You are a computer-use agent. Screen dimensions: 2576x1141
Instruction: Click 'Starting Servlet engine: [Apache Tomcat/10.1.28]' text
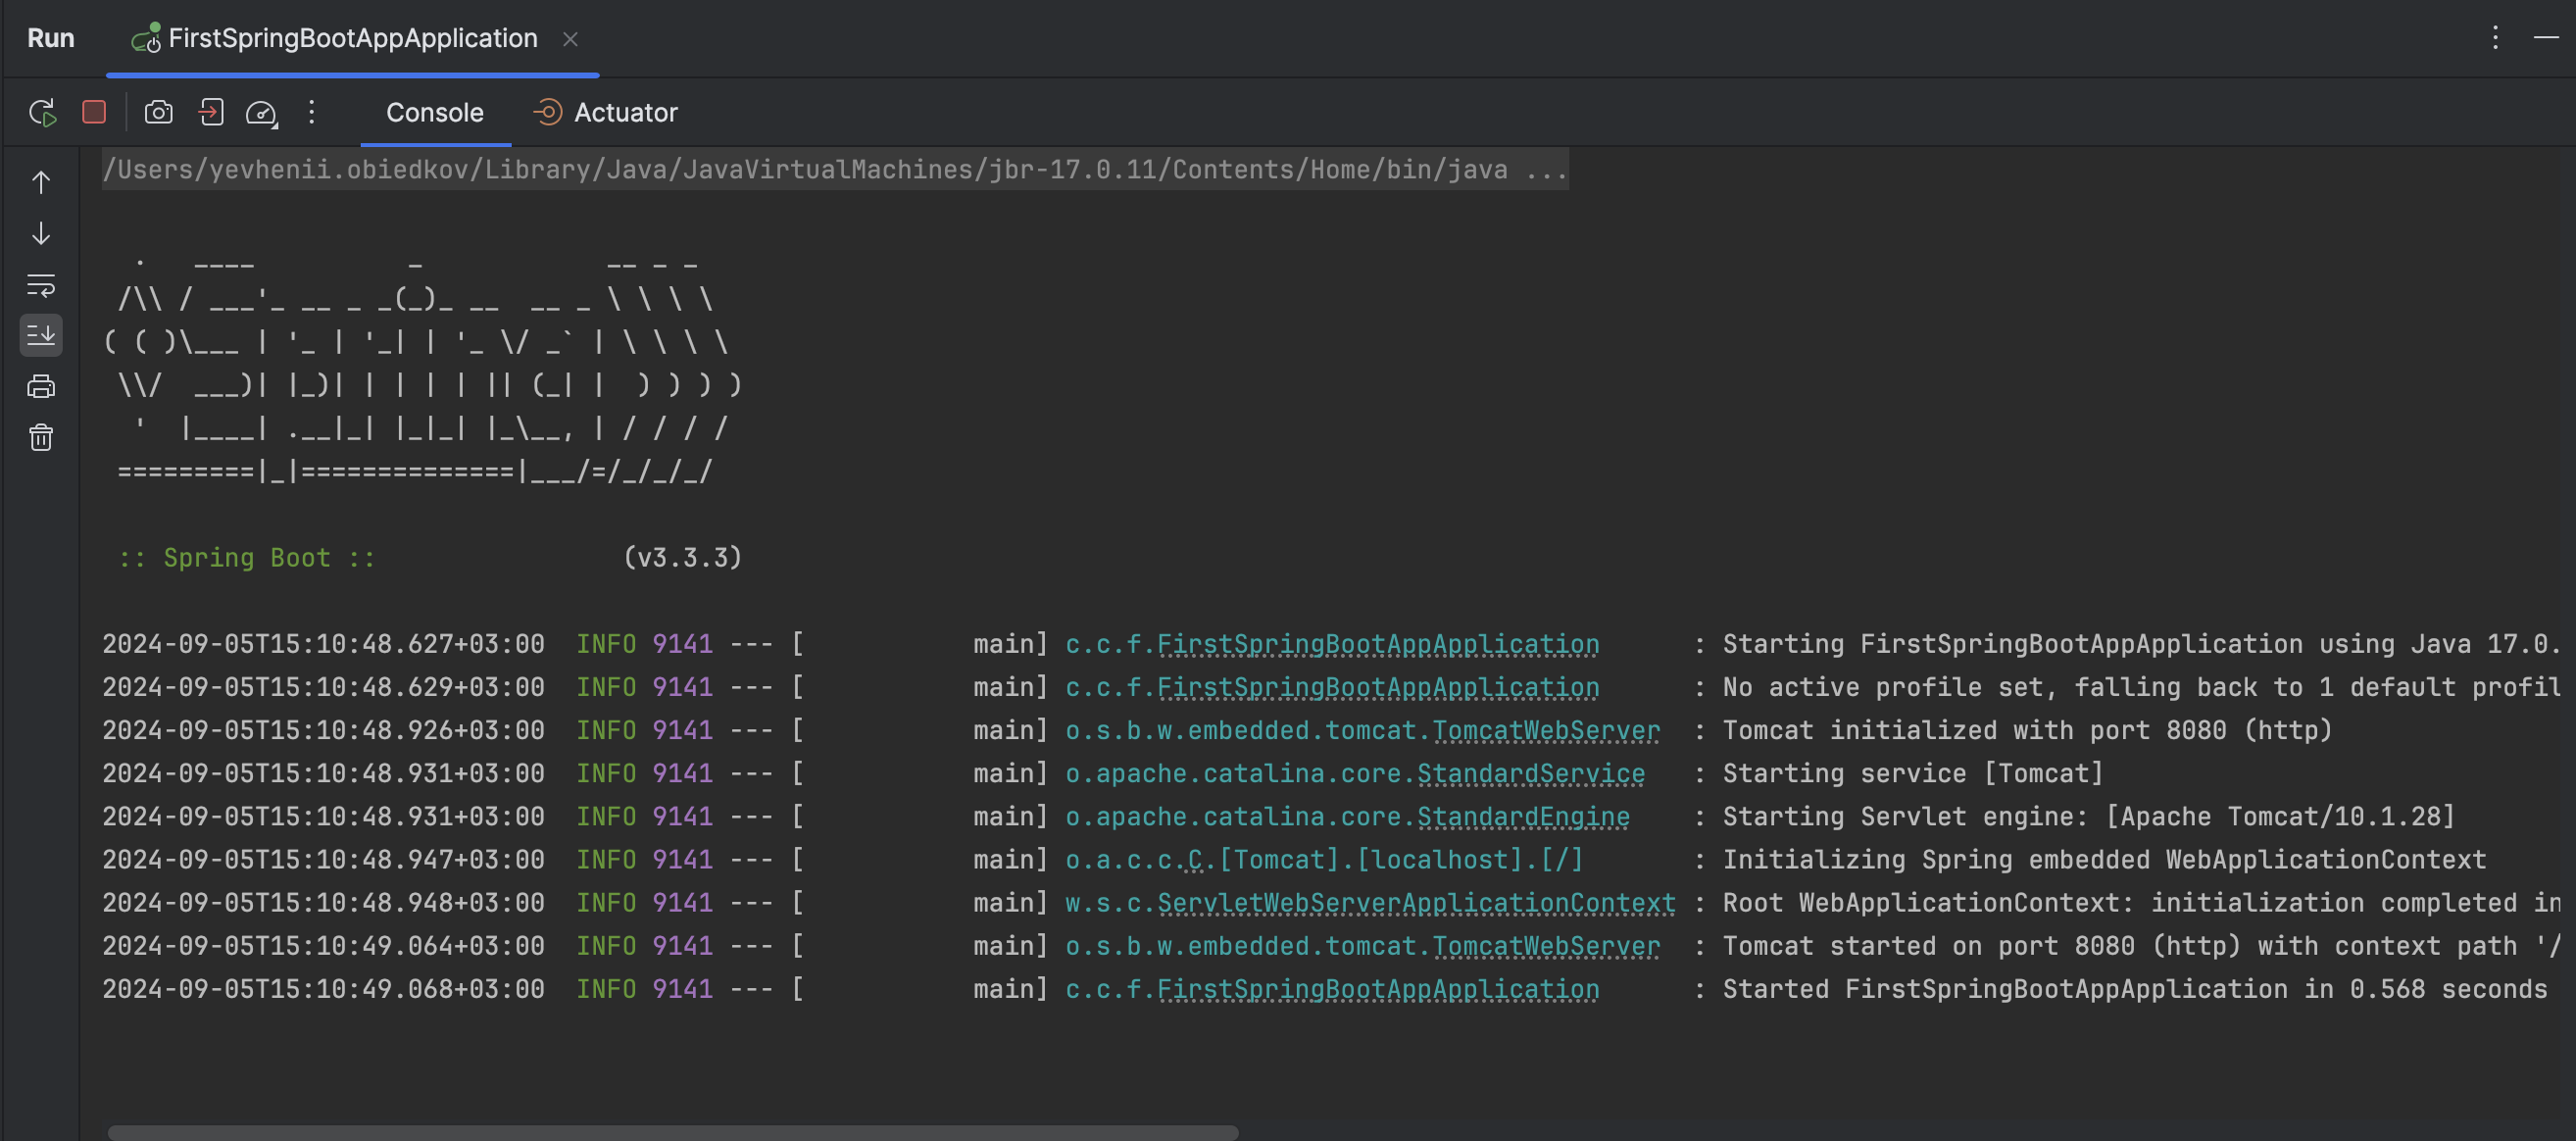pyautogui.click(x=2089, y=816)
